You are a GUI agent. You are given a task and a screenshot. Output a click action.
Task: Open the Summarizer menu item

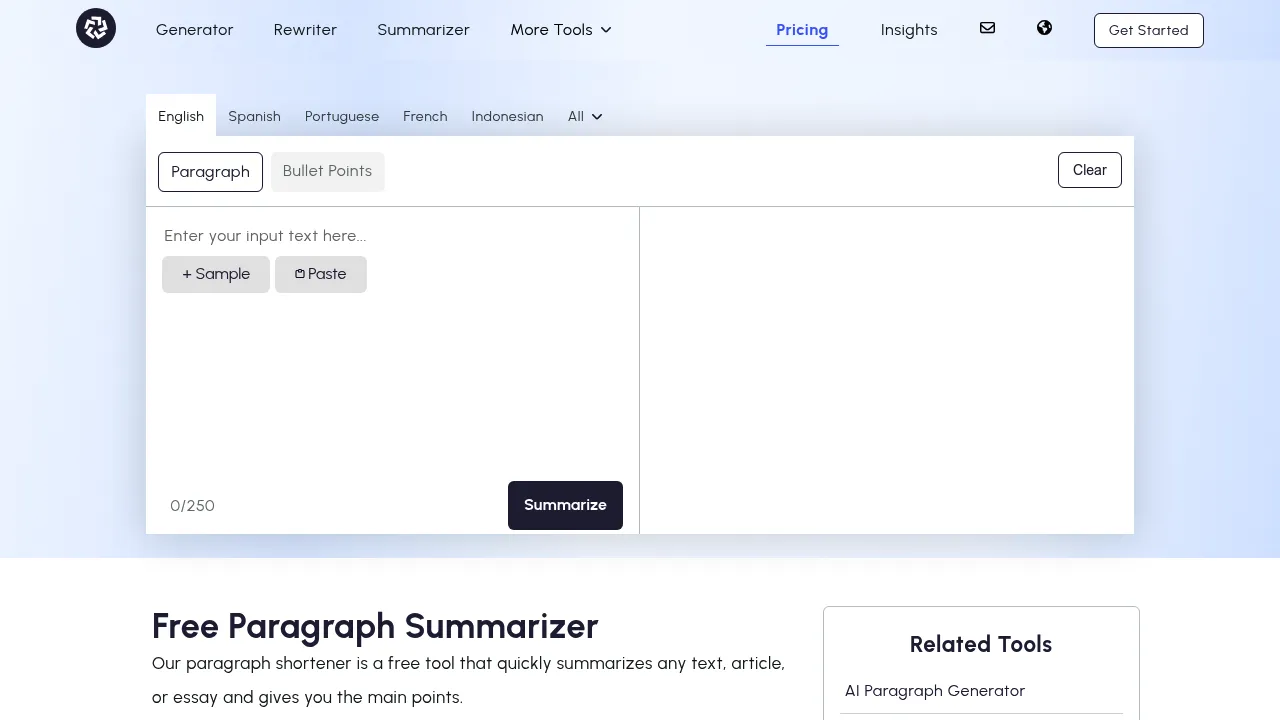(422, 30)
